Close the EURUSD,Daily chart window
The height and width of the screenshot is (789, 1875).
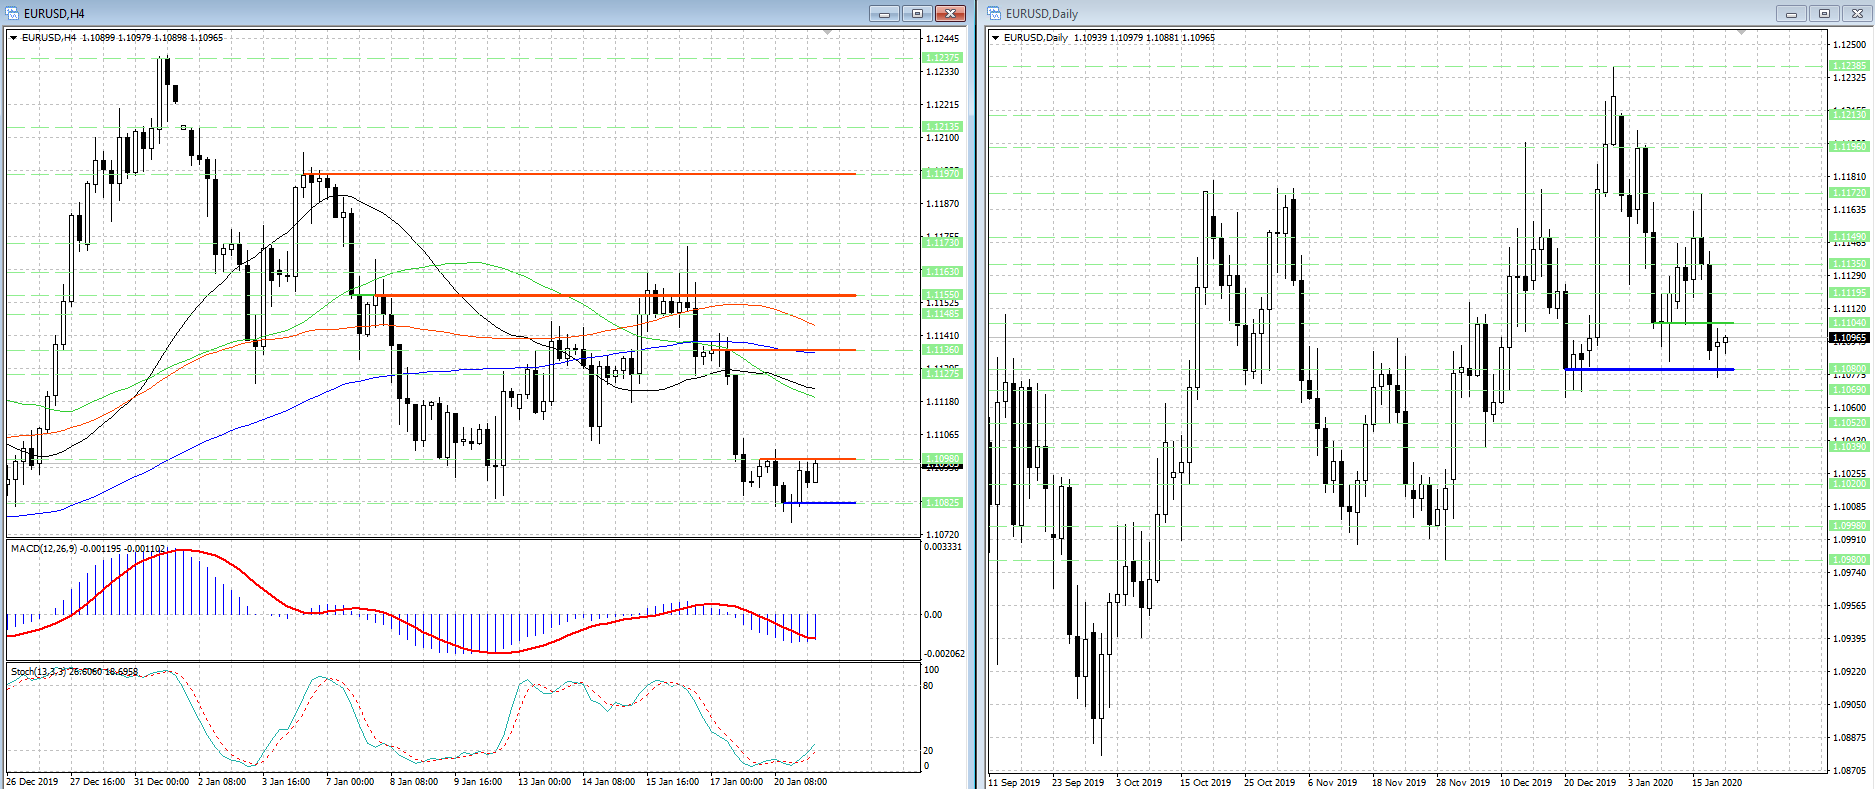pos(1857,13)
